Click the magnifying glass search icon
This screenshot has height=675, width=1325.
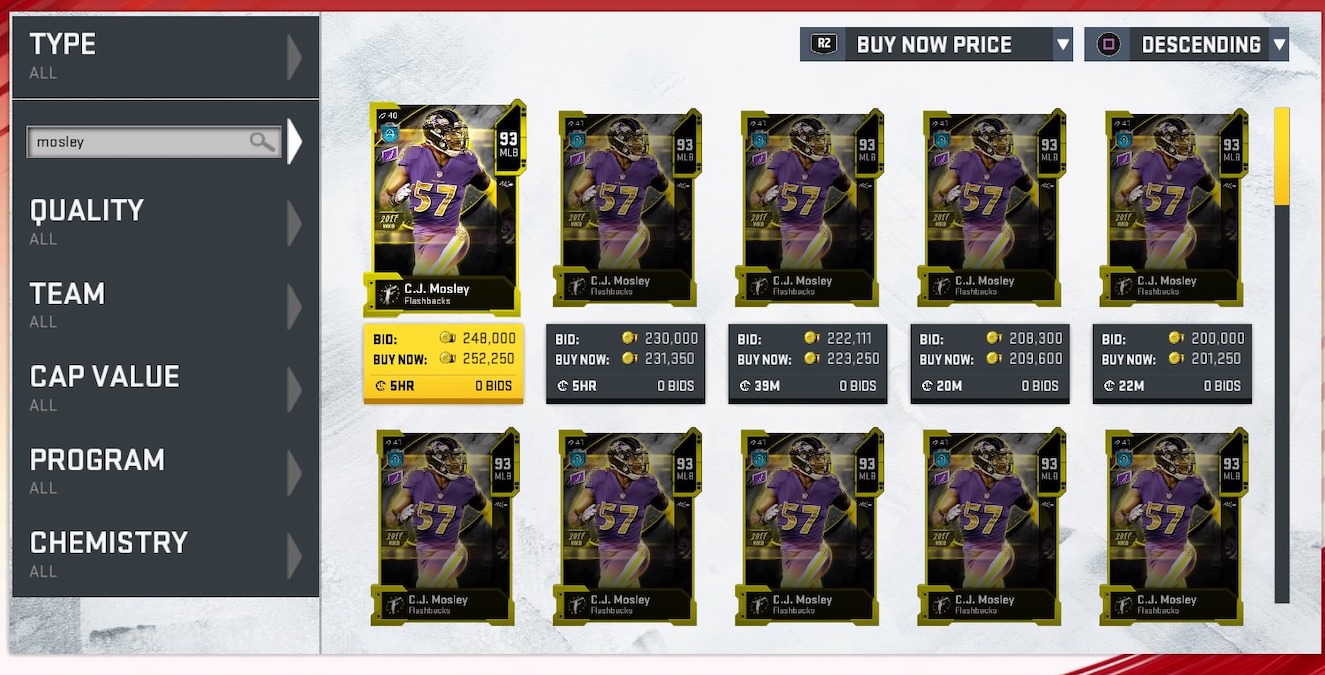tap(262, 142)
